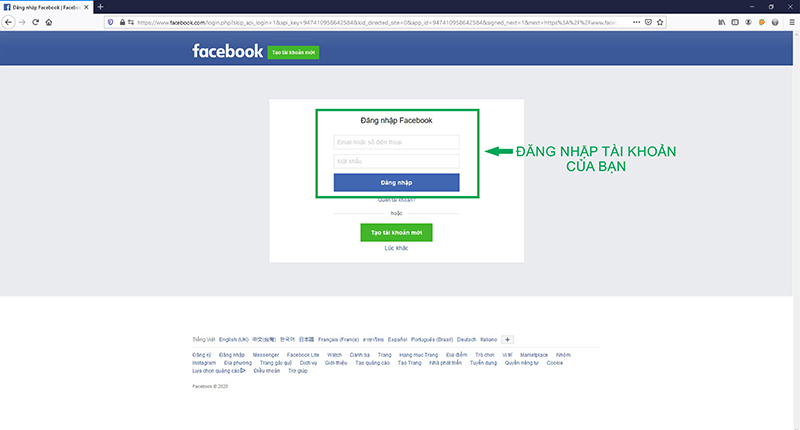Image resolution: width=800 pixels, height=430 pixels.
Task: Switch language to Português (Brasil)
Action: tap(432, 340)
